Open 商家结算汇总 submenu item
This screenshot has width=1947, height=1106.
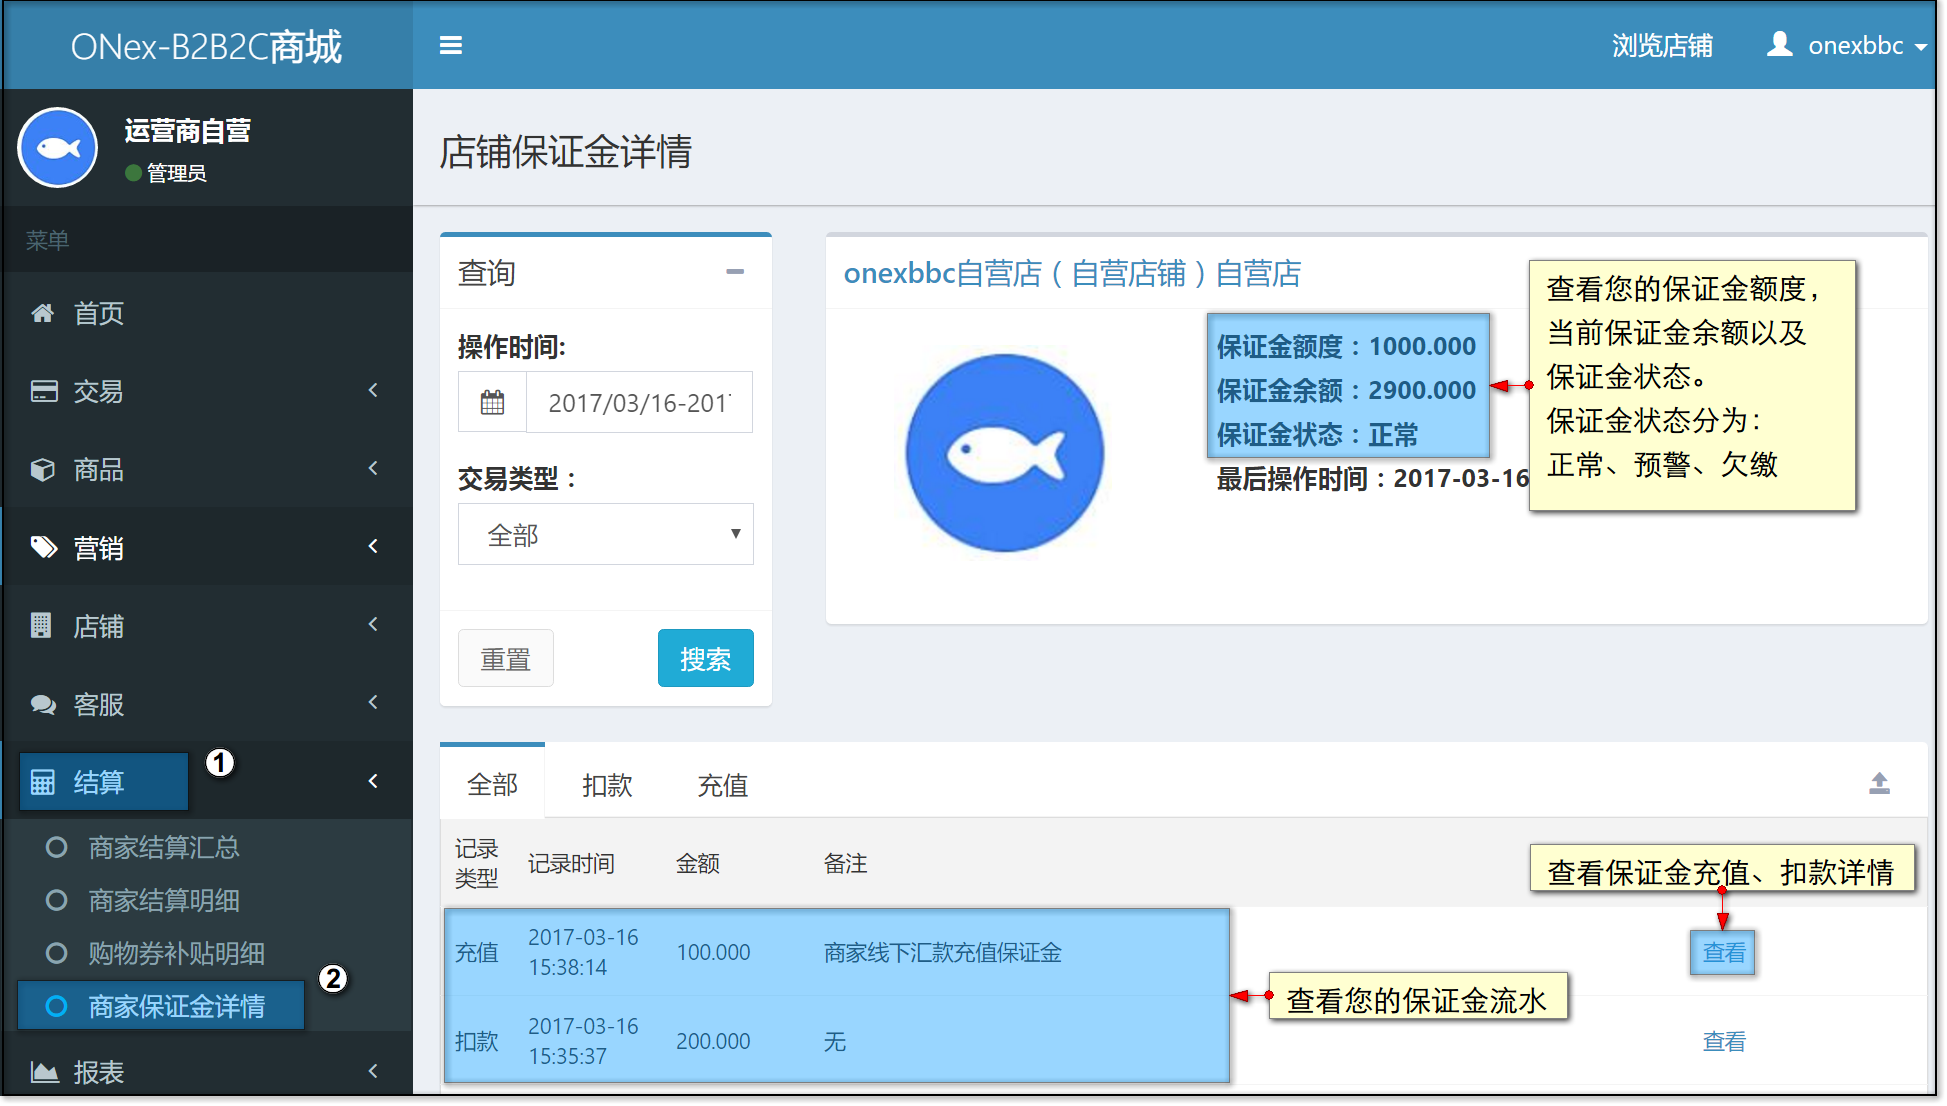pos(164,847)
